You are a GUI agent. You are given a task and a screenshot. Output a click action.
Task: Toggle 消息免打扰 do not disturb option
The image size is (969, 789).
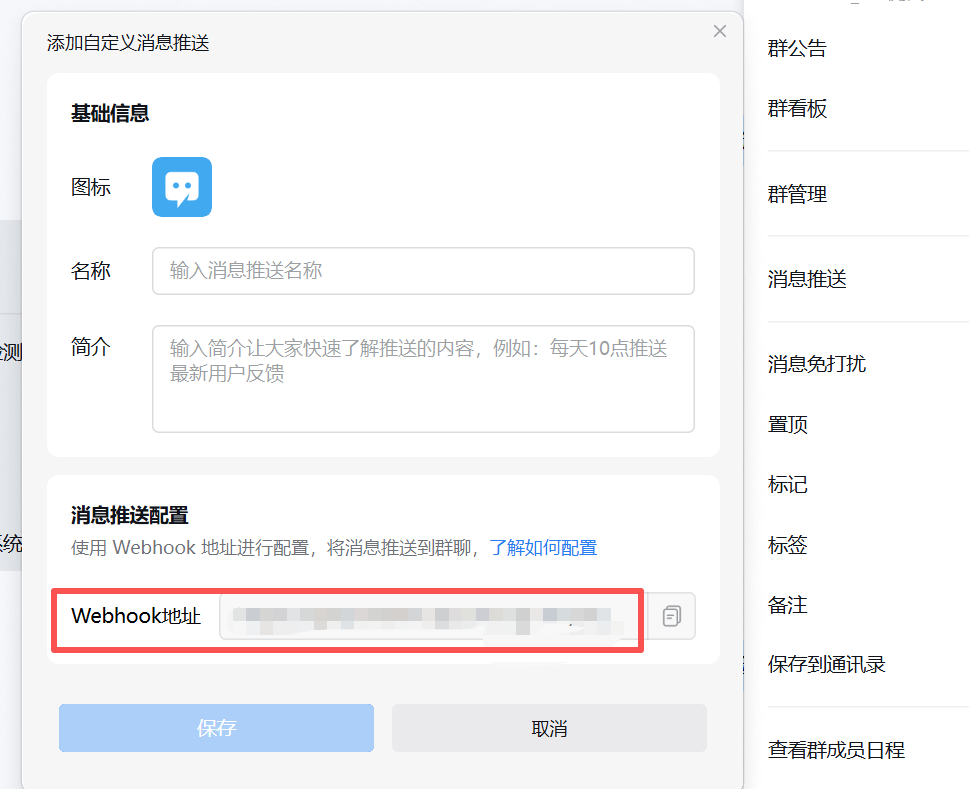816,364
